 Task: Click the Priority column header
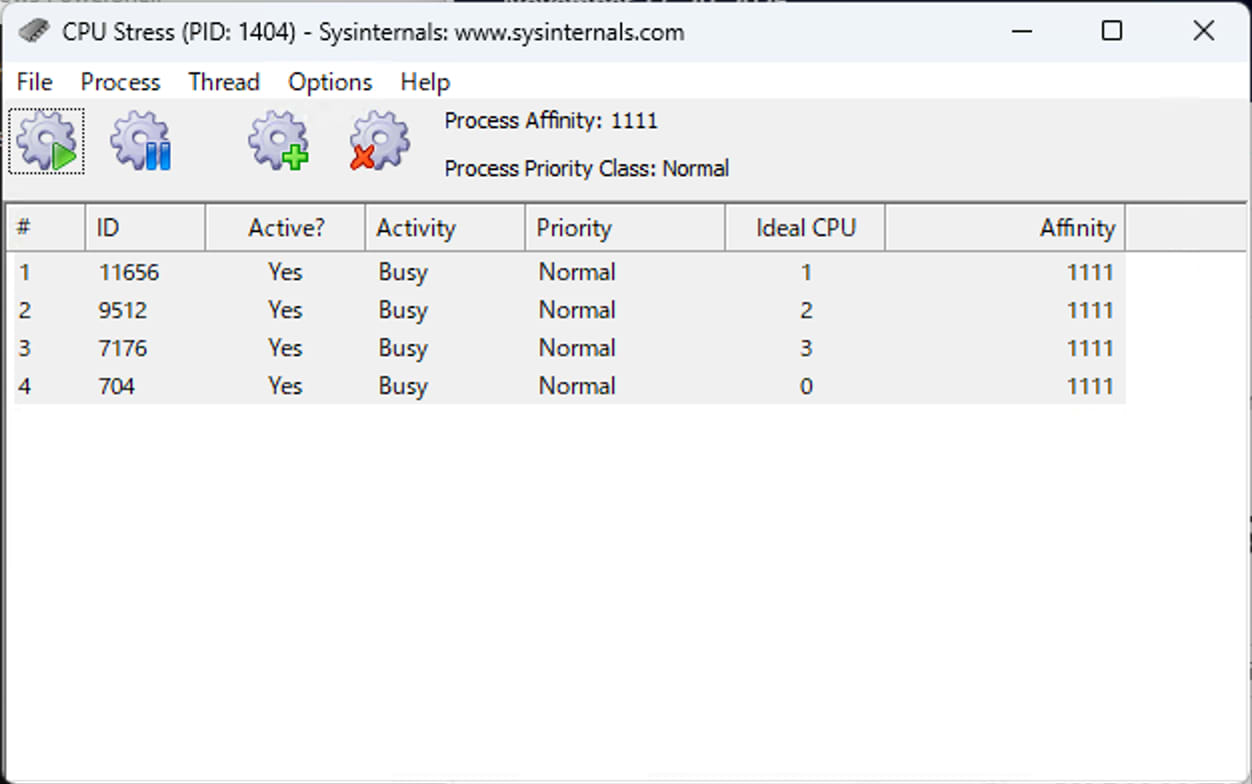(x=625, y=228)
